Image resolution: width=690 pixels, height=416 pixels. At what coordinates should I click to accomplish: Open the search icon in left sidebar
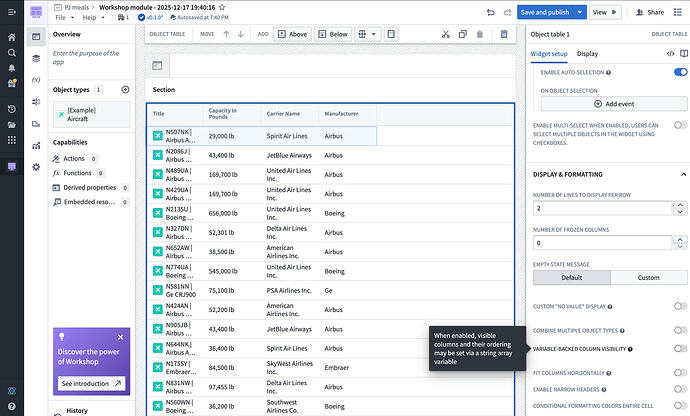[x=11, y=51]
